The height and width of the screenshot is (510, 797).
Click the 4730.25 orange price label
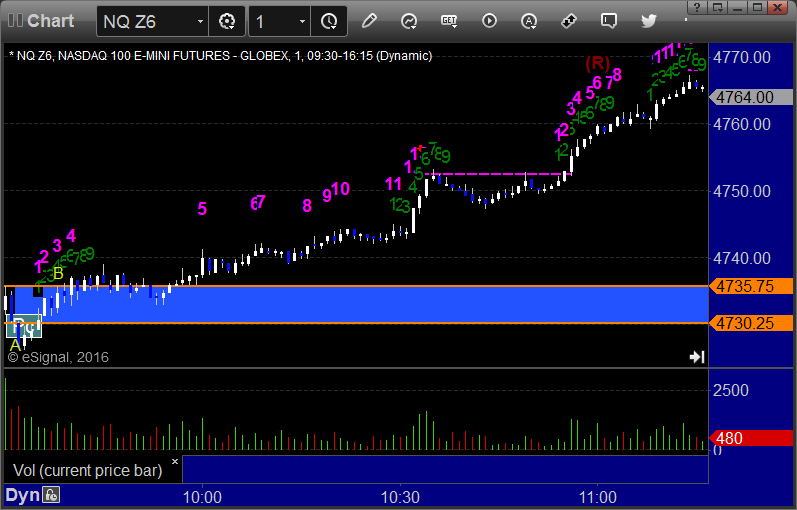pyautogui.click(x=750, y=323)
